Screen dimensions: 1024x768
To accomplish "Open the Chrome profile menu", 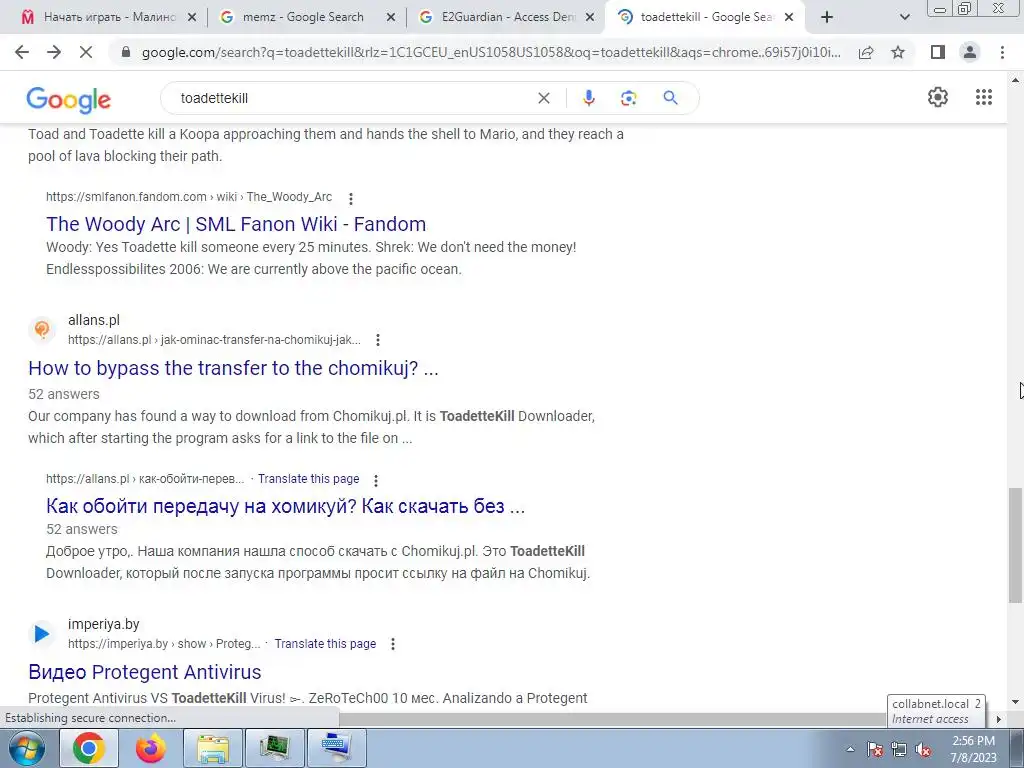I will coord(970,52).
